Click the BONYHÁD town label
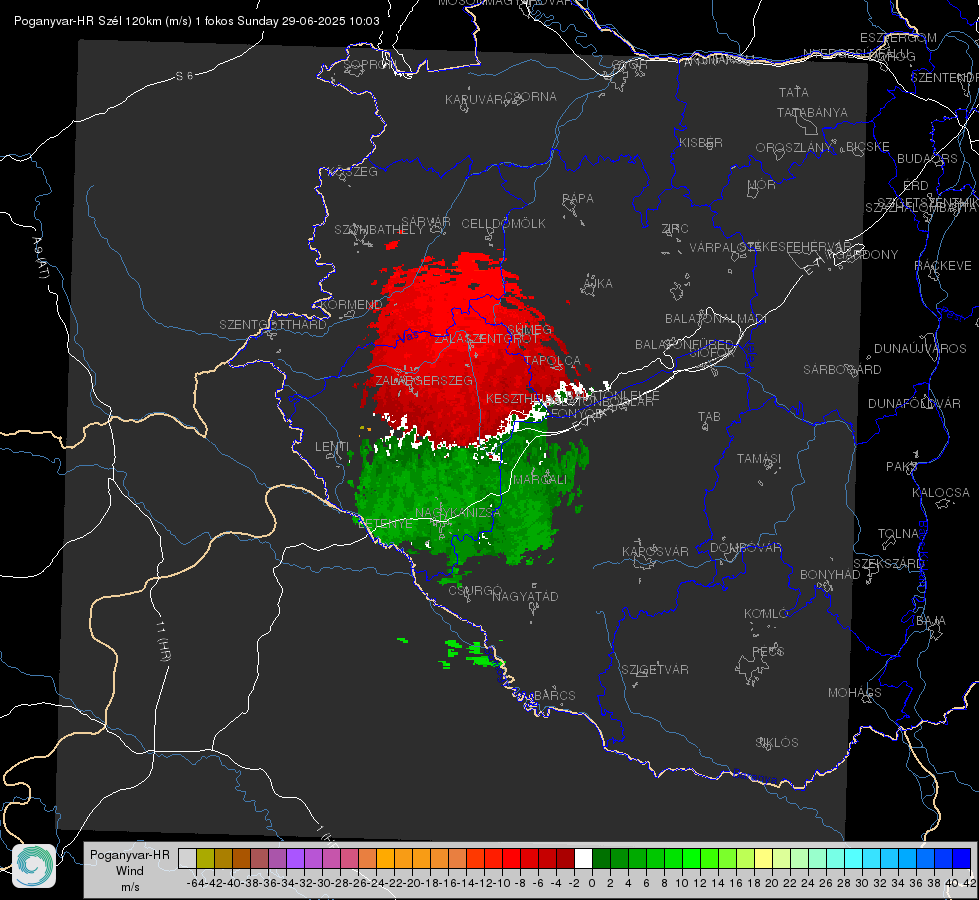This screenshot has height=900, width=979. click(830, 574)
